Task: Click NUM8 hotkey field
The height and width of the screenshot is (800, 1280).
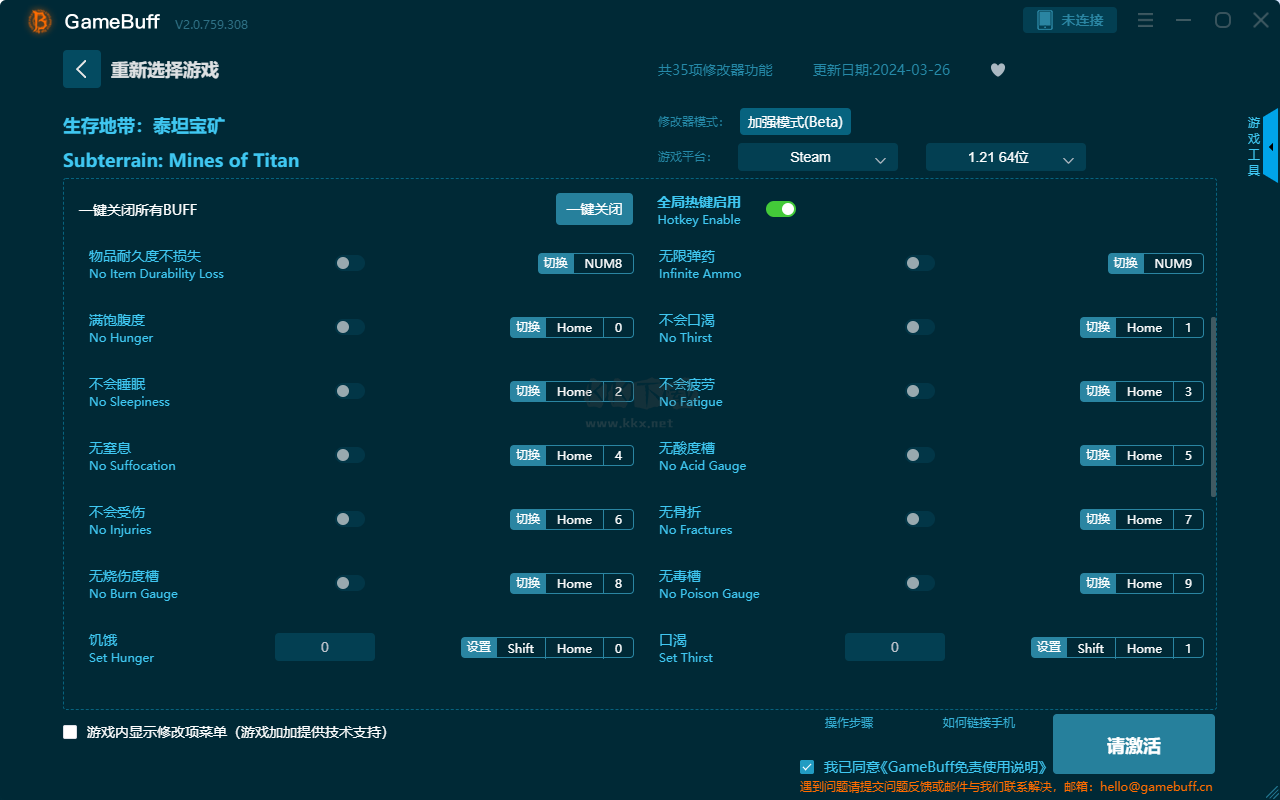Action: pos(603,263)
